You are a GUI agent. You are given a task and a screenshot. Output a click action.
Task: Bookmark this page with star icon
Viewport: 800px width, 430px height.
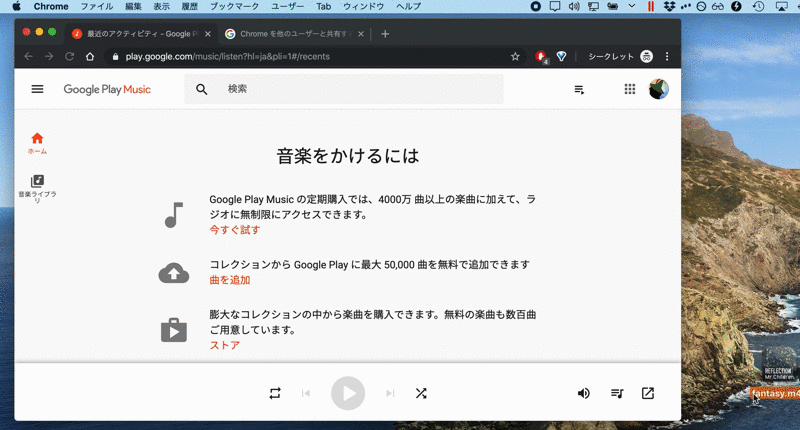[x=515, y=56]
